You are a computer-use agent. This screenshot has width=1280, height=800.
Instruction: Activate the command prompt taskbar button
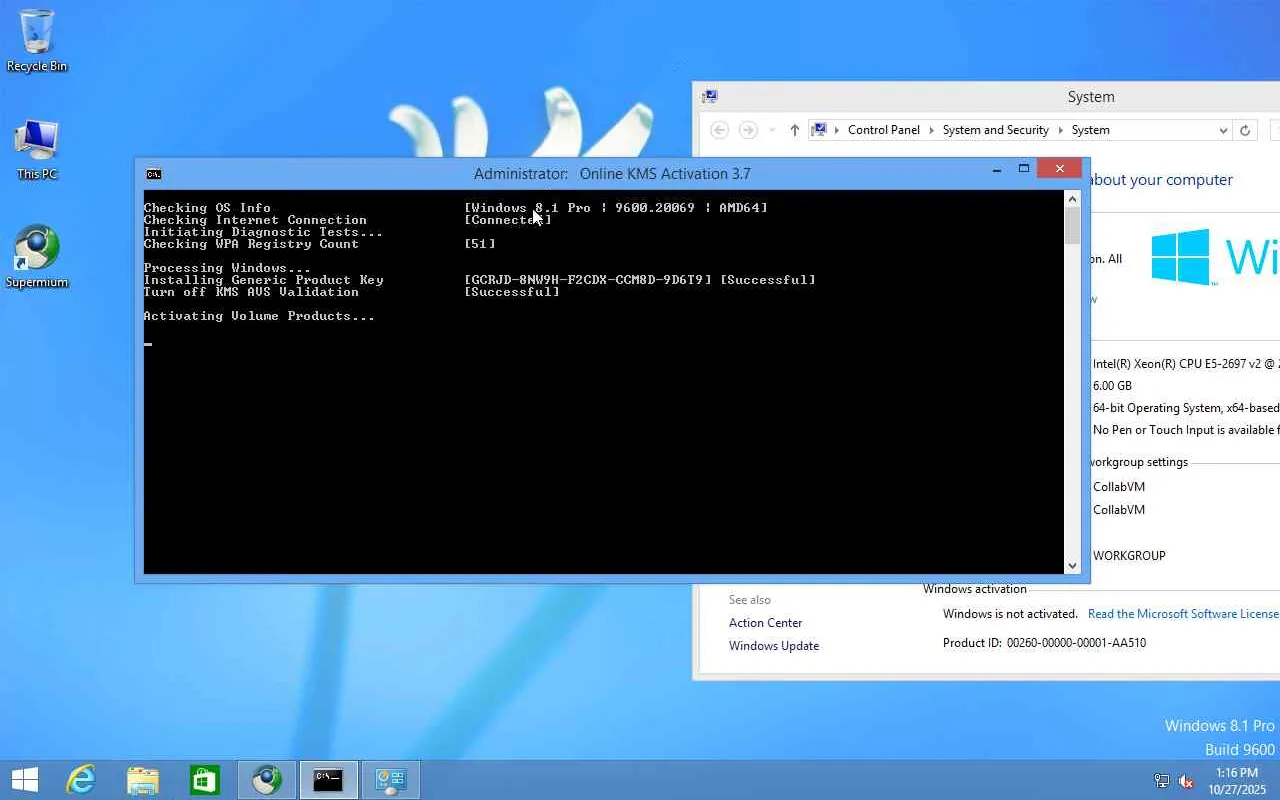328,780
